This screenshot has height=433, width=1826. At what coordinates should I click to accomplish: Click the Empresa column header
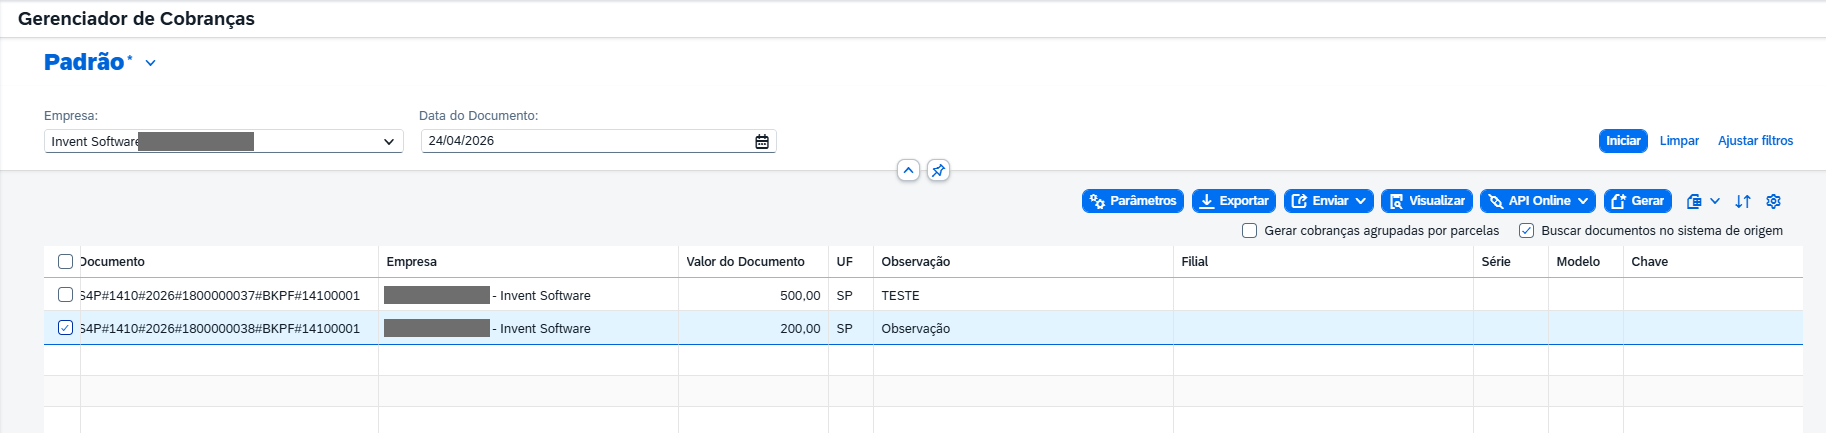528,262
